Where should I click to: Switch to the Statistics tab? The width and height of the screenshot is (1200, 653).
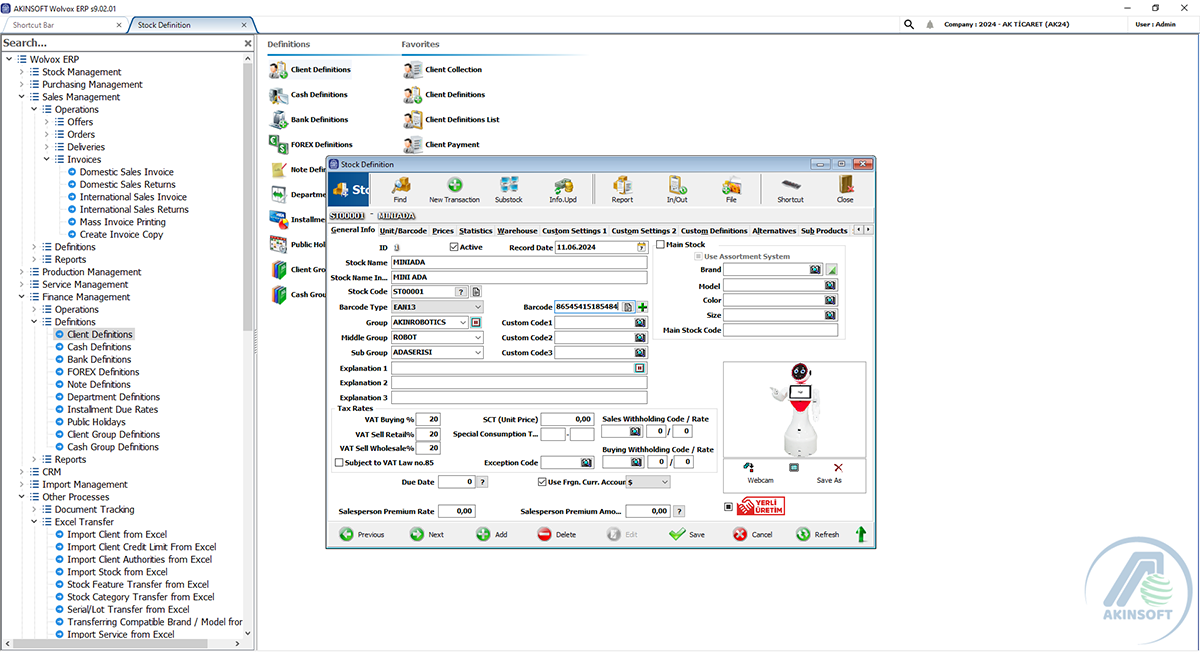pos(476,231)
